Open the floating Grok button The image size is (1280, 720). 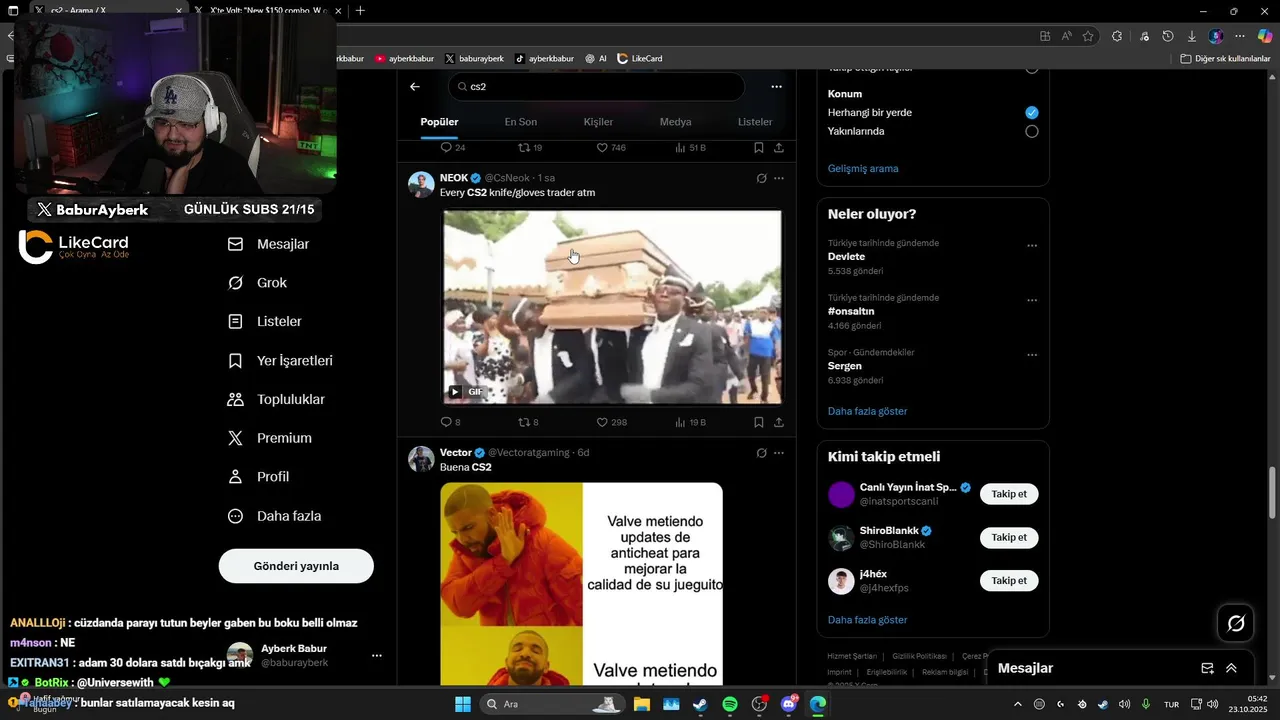point(1236,624)
